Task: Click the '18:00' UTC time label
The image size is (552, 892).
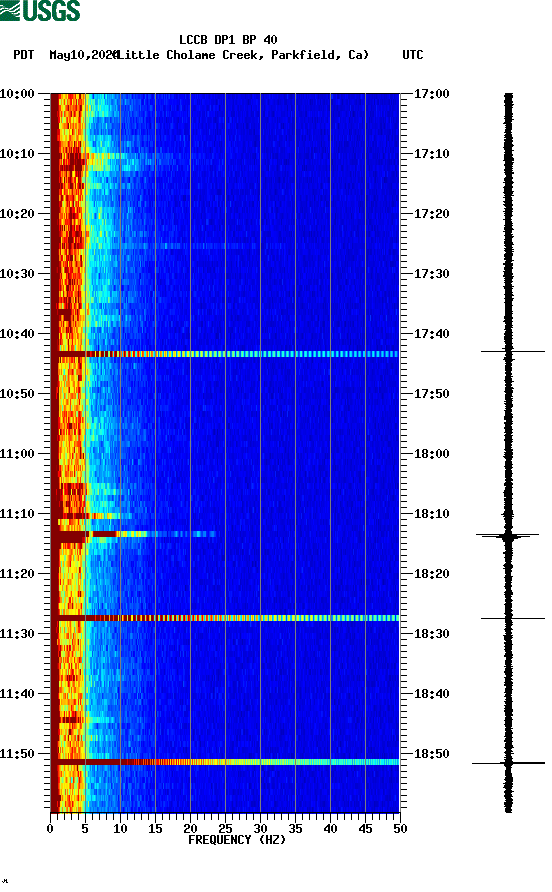Action: coord(431,453)
